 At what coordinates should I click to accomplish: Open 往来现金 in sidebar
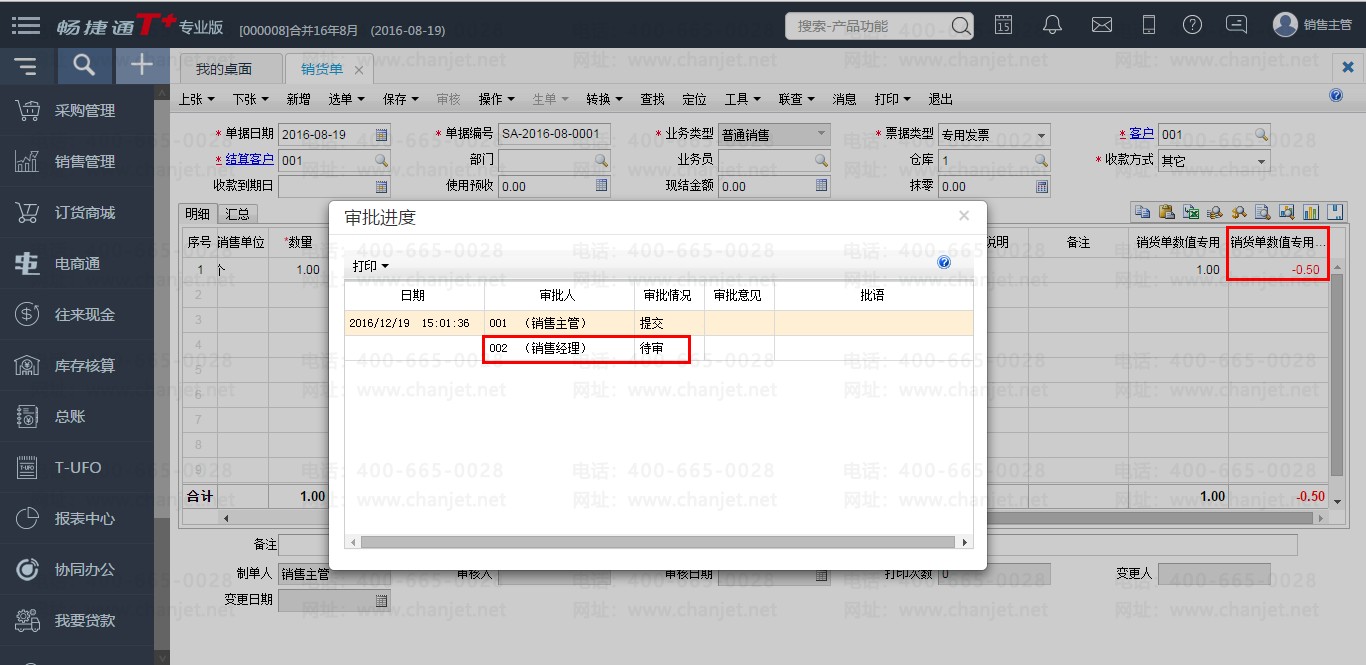point(77,314)
